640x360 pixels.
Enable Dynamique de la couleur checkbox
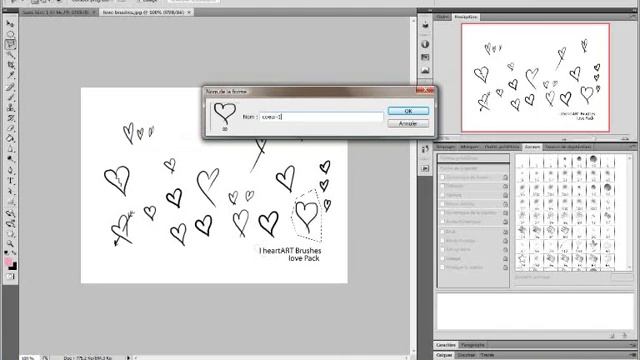pyautogui.click(x=442, y=213)
